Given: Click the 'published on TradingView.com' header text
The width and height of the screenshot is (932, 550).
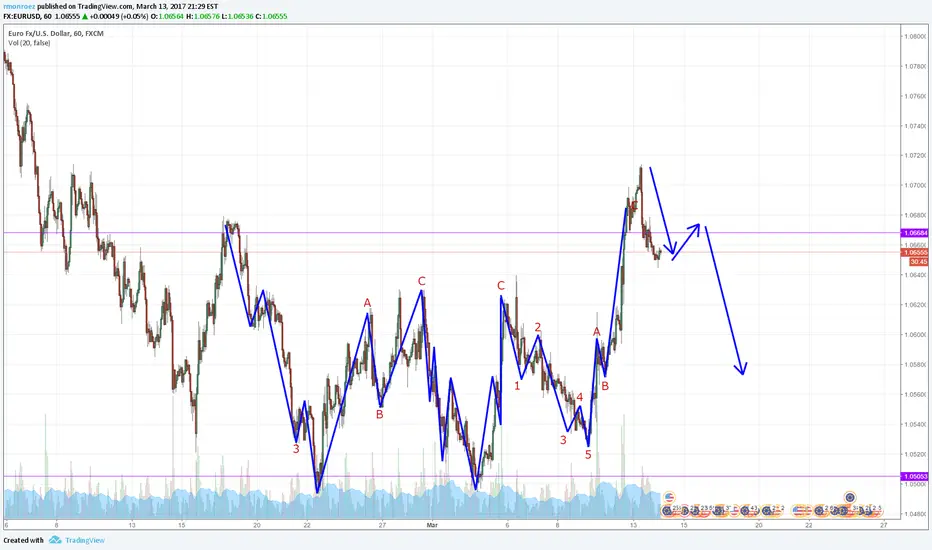Looking at the screenshot, I should tap(85, 7).
